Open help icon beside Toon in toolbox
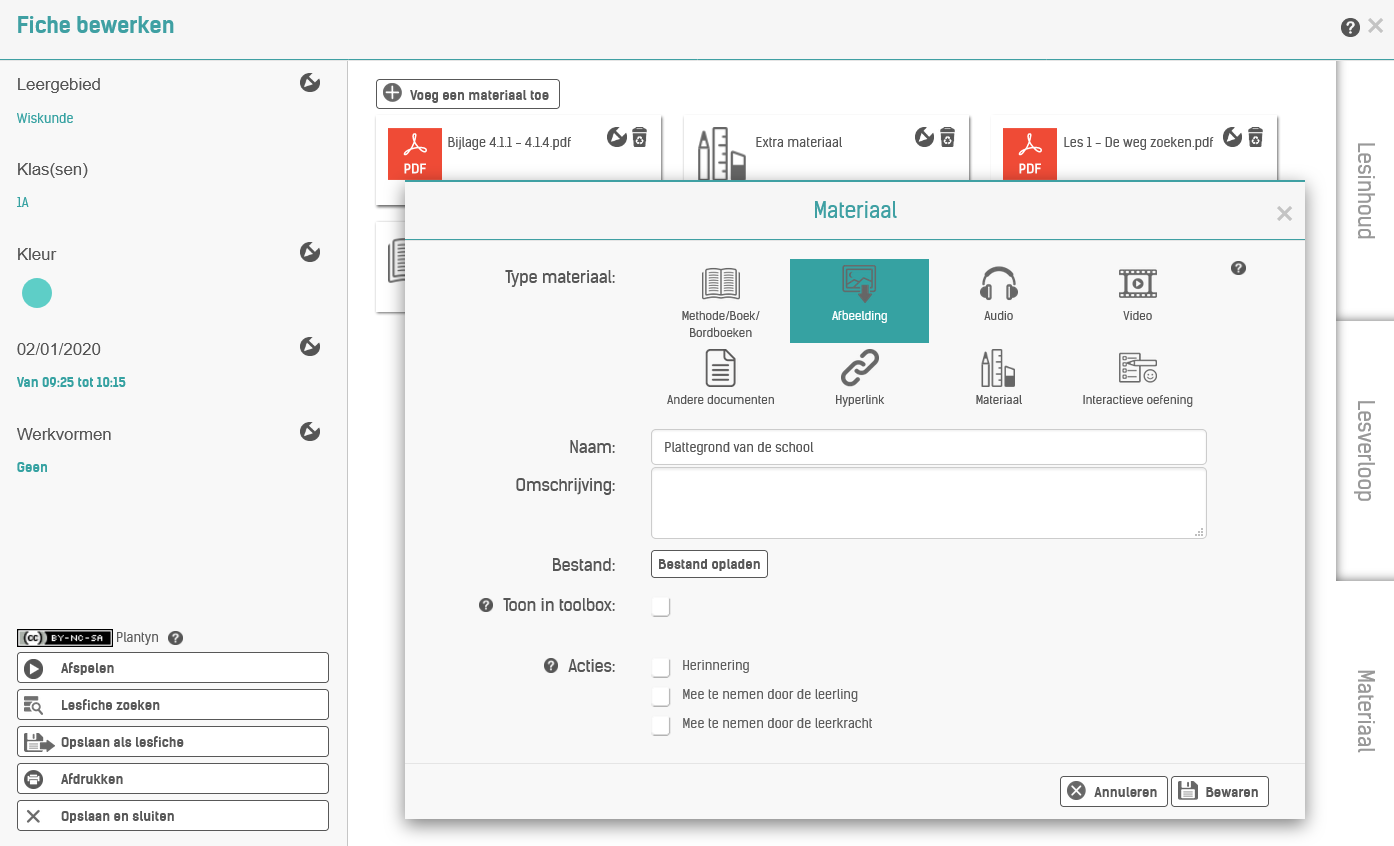The height and width of the screenshot is (846, 1394). pos(486,605)
